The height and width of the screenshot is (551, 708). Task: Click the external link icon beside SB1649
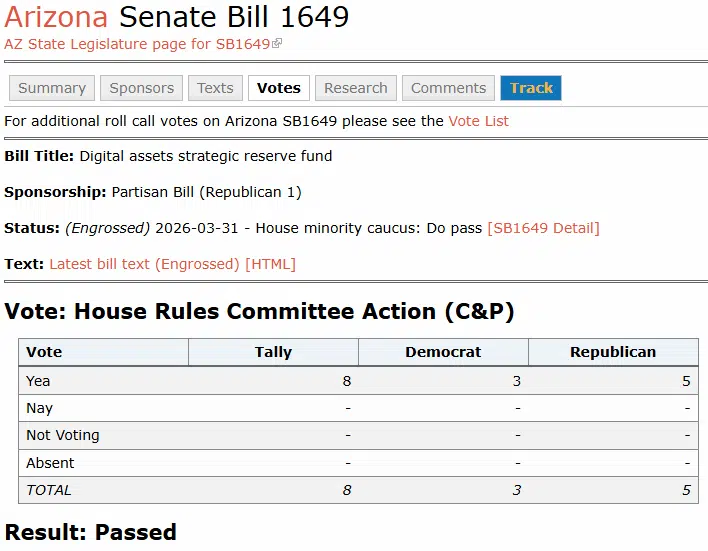point(278,44)
